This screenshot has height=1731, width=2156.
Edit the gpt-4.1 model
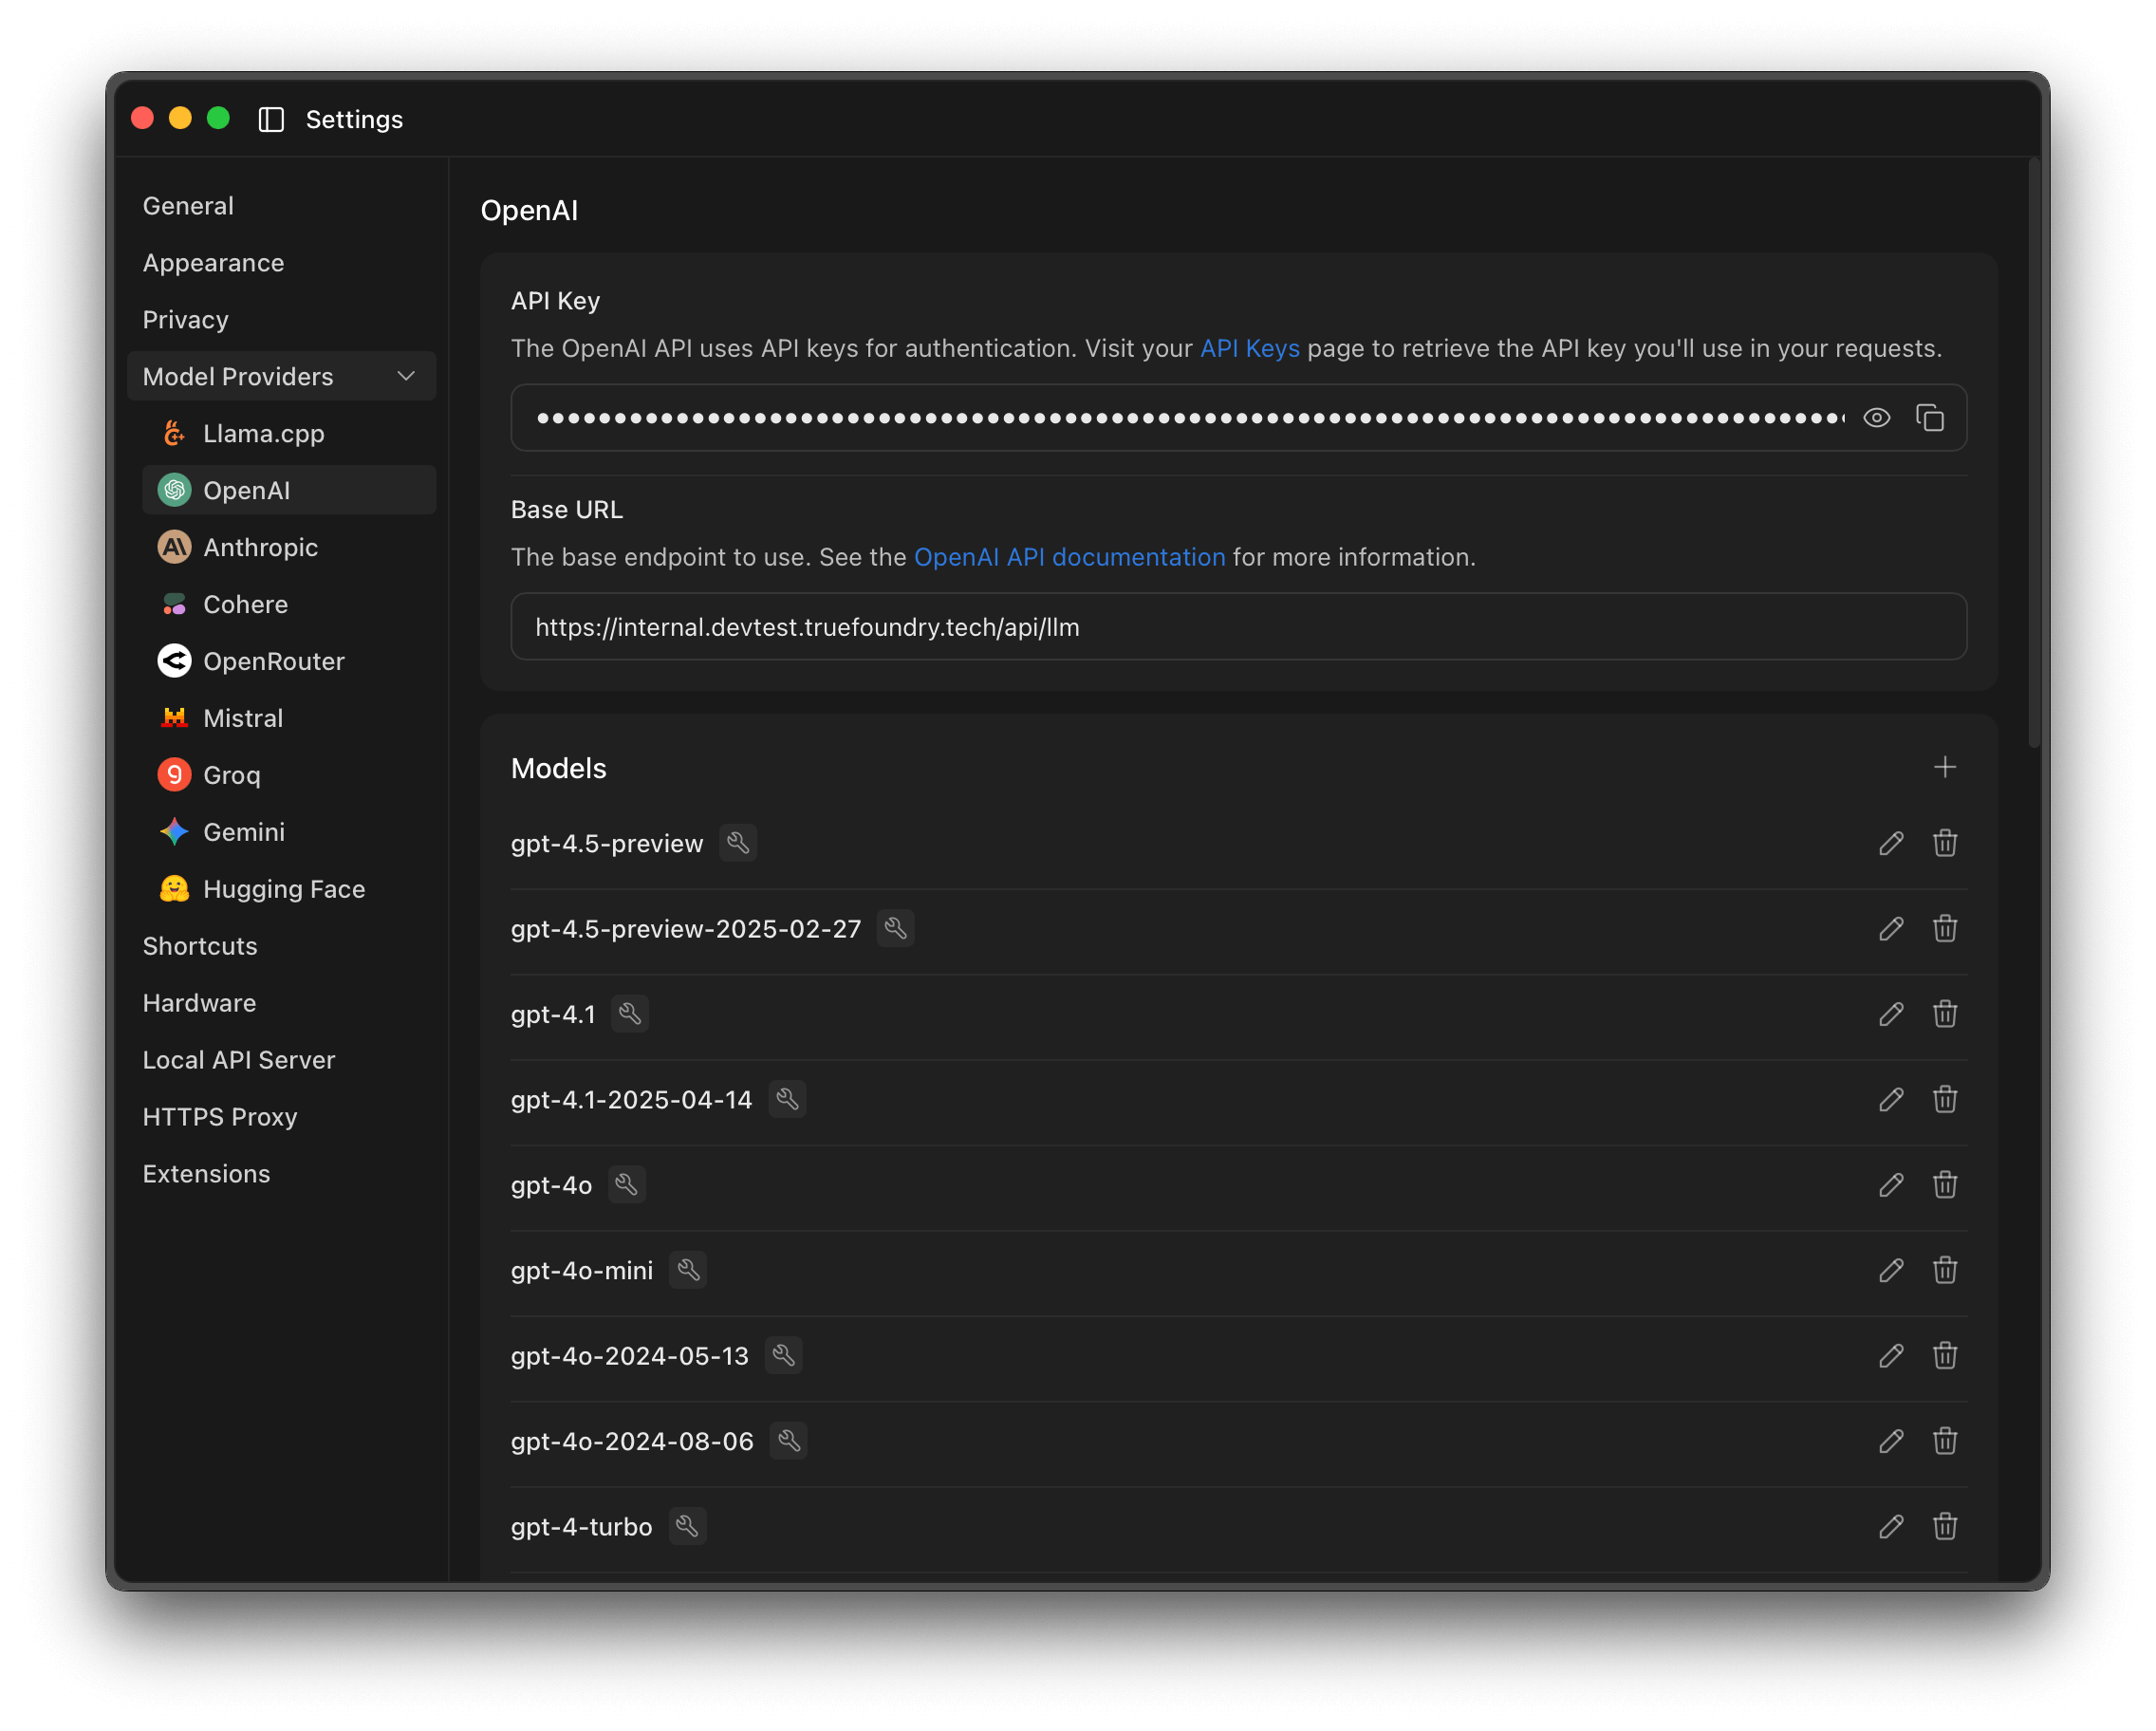[1890, 1014]
